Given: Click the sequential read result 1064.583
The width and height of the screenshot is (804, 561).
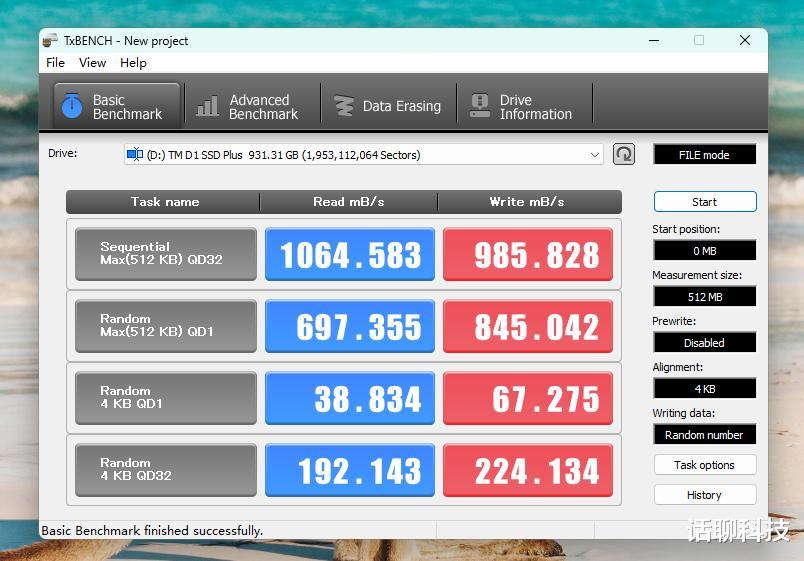Looking at the screenshot, I should pyautogui.click(x=350, y=254).
